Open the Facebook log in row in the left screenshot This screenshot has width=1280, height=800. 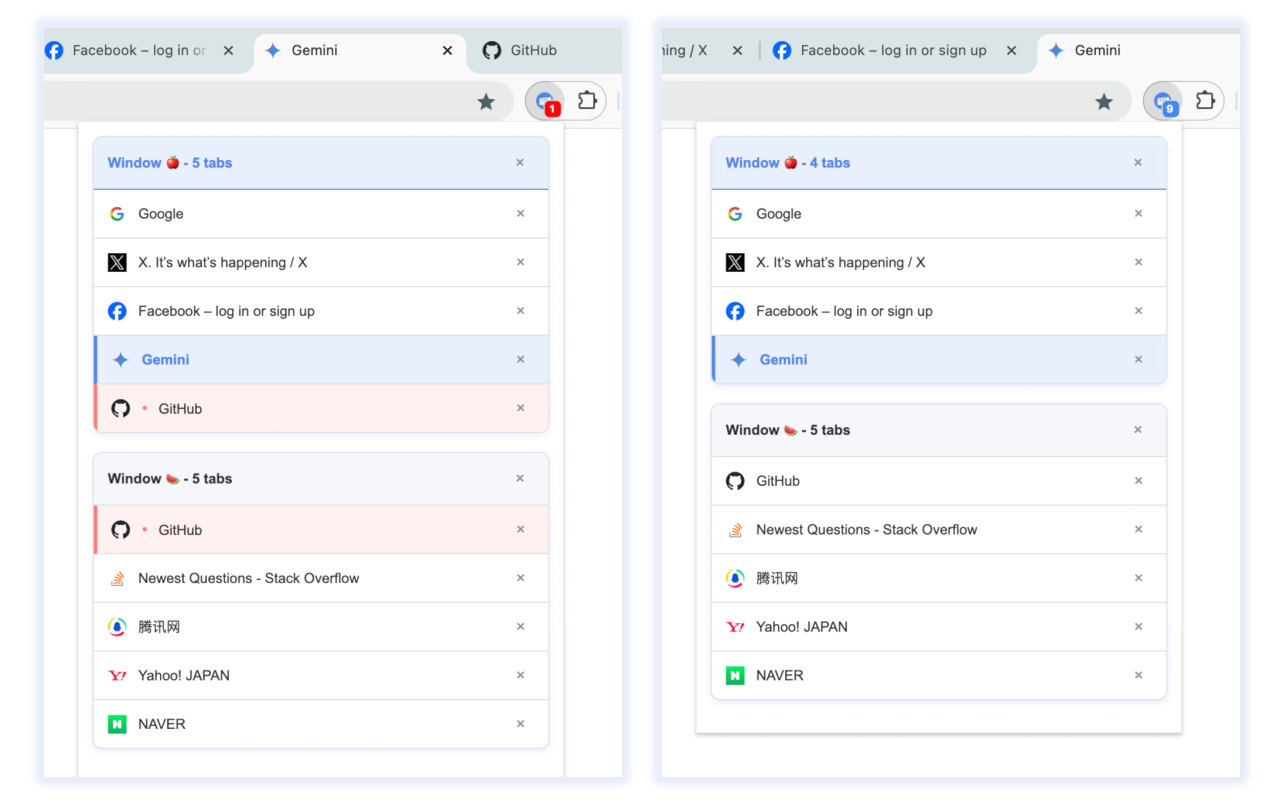click(x=321, y=311)
